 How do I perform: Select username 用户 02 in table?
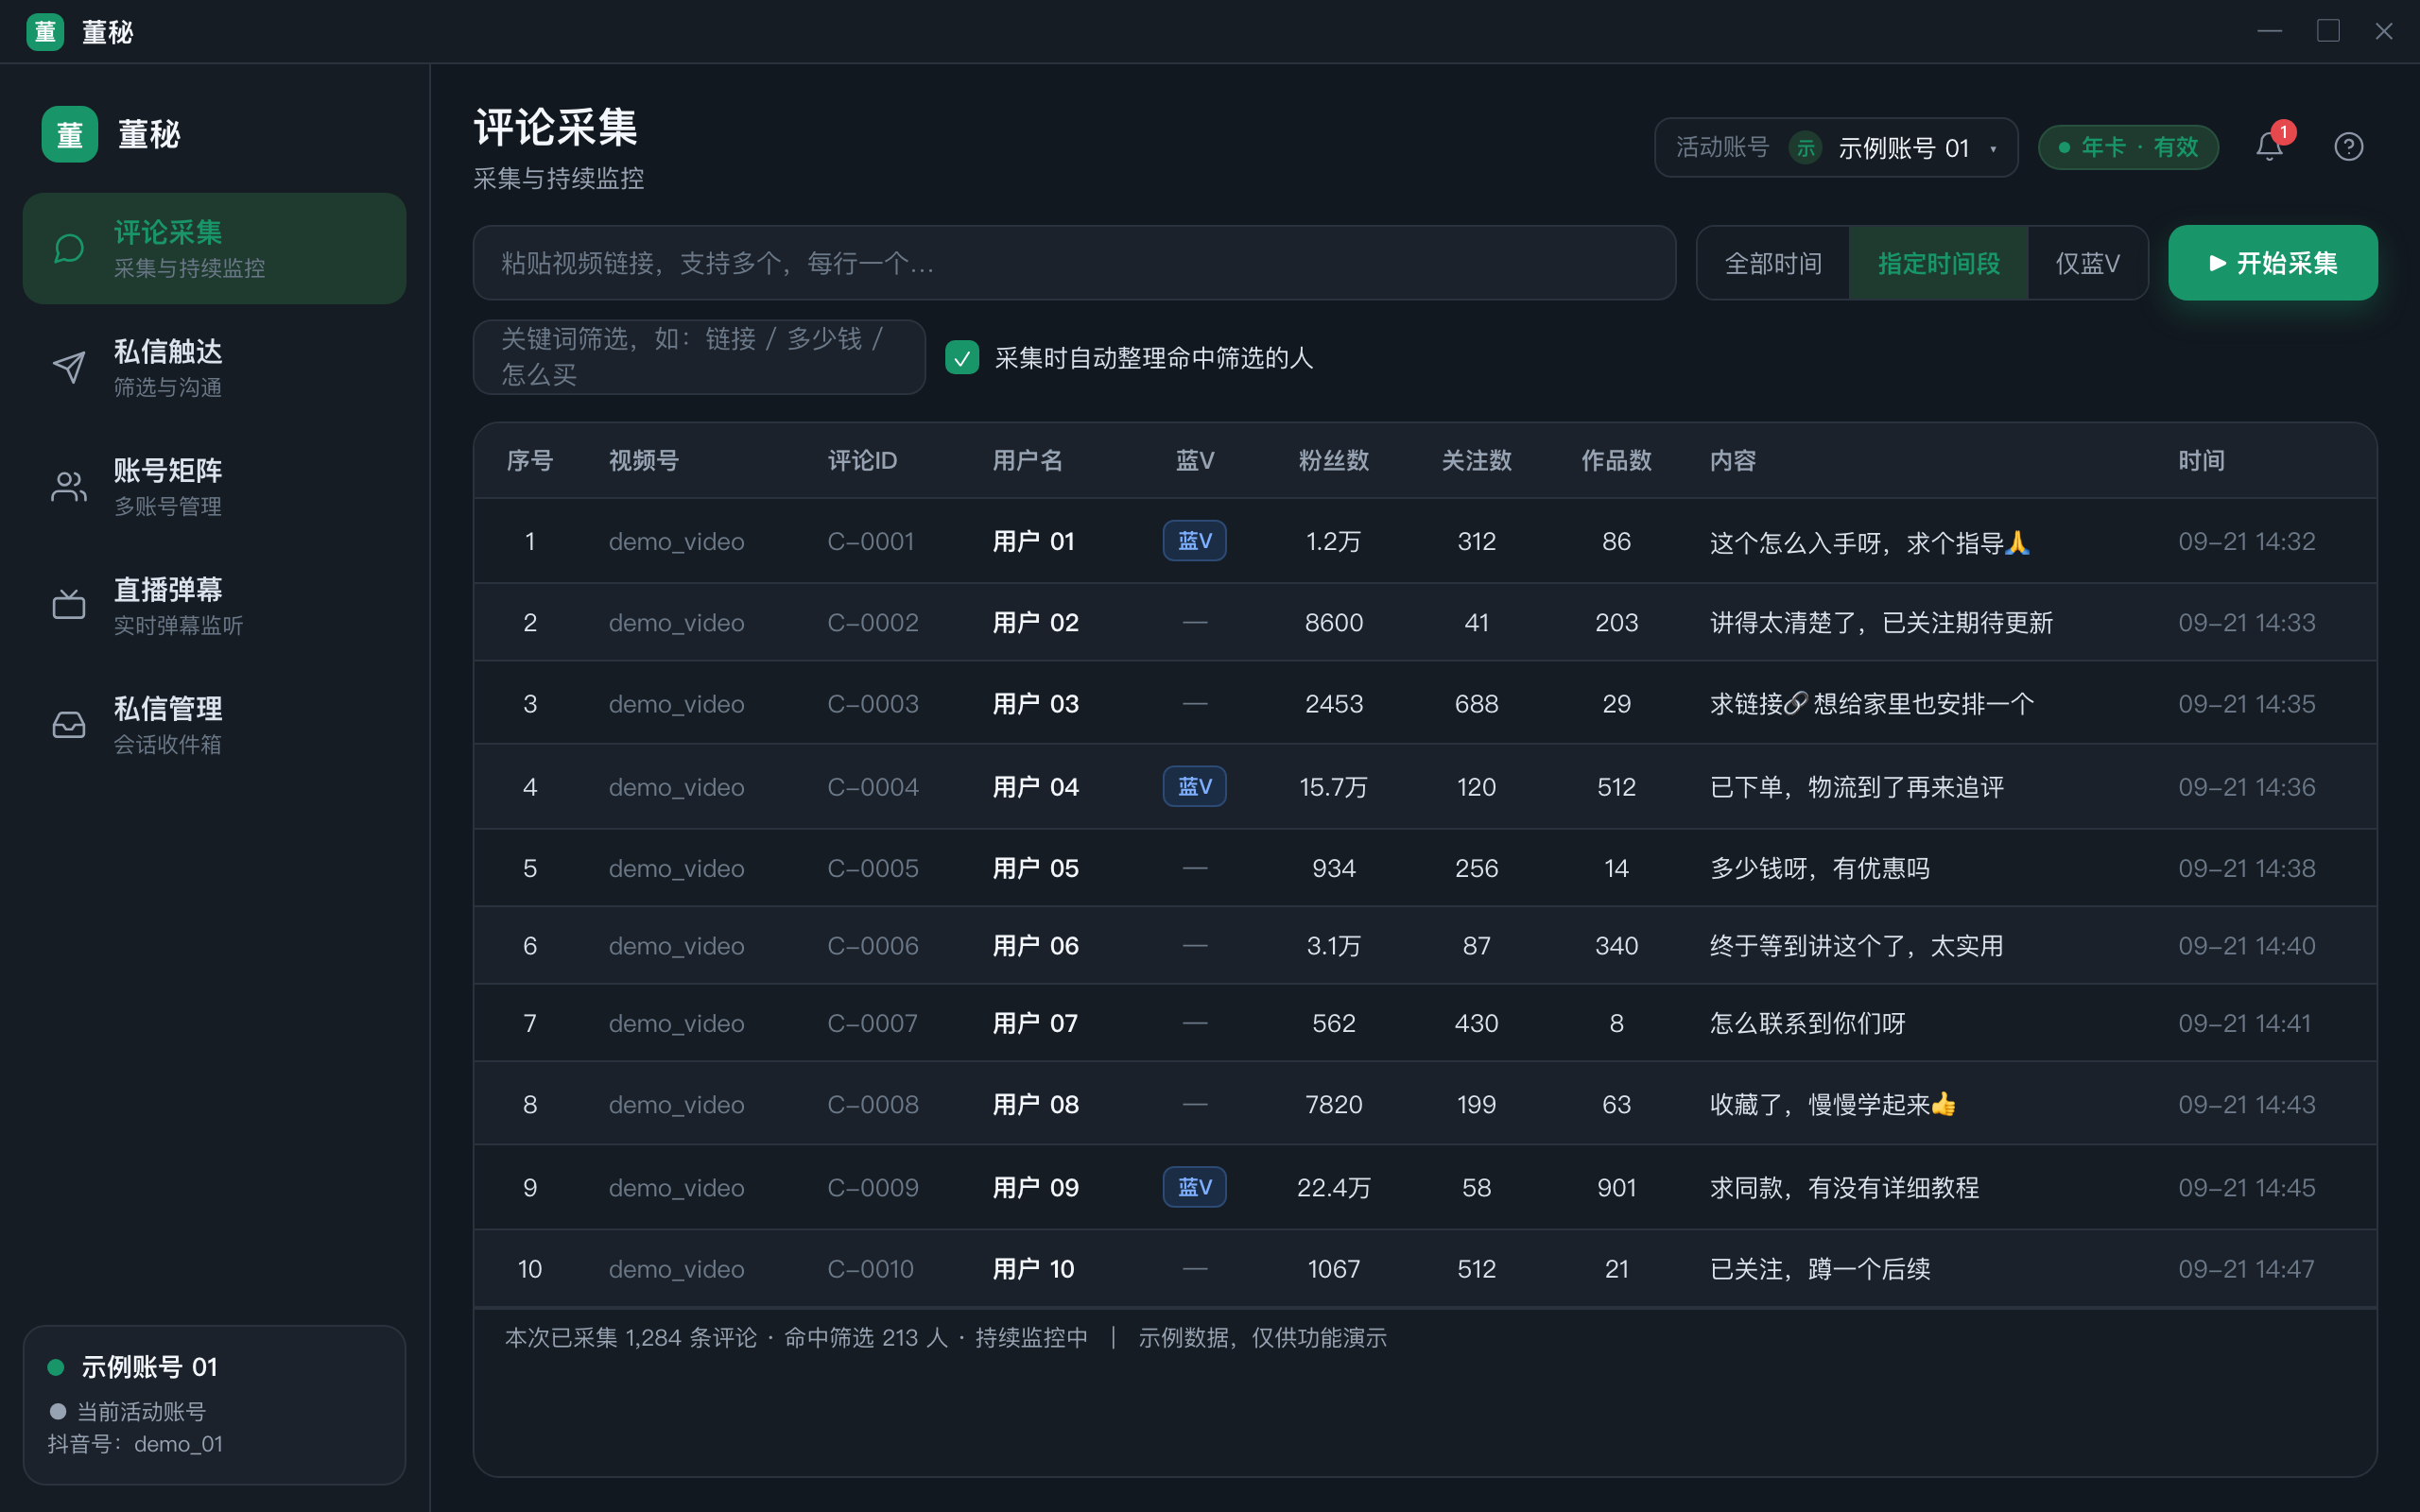(x=1035, y=623)
